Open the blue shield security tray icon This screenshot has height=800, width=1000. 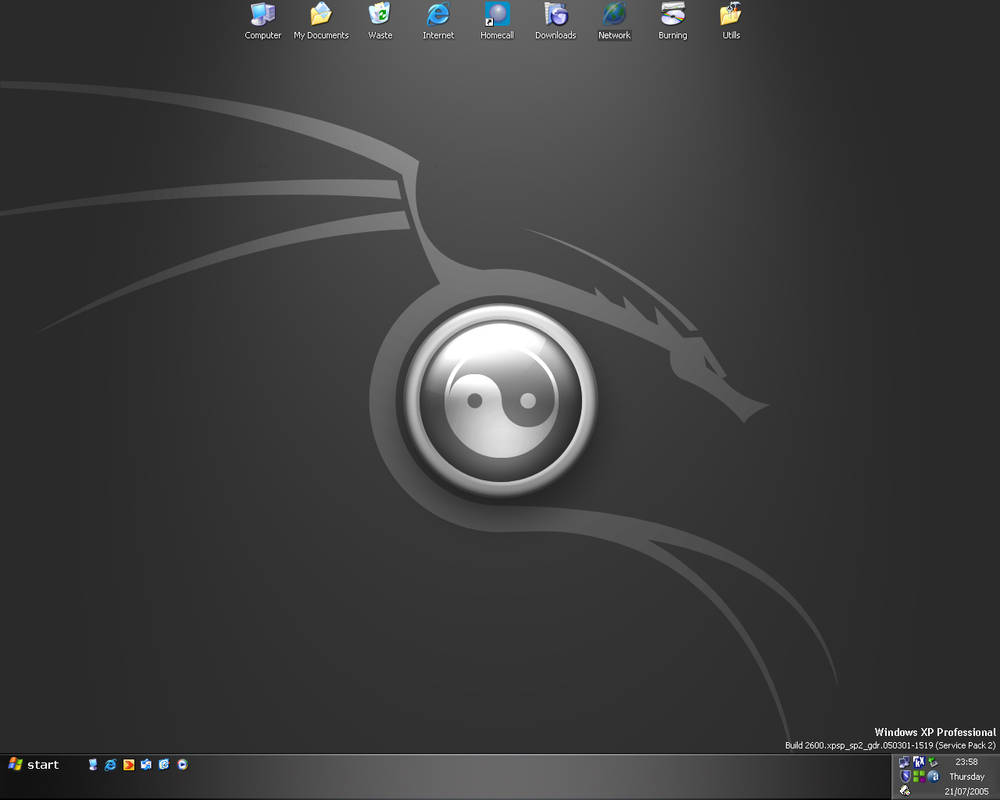pyautogui.click(x=905, y=776)
